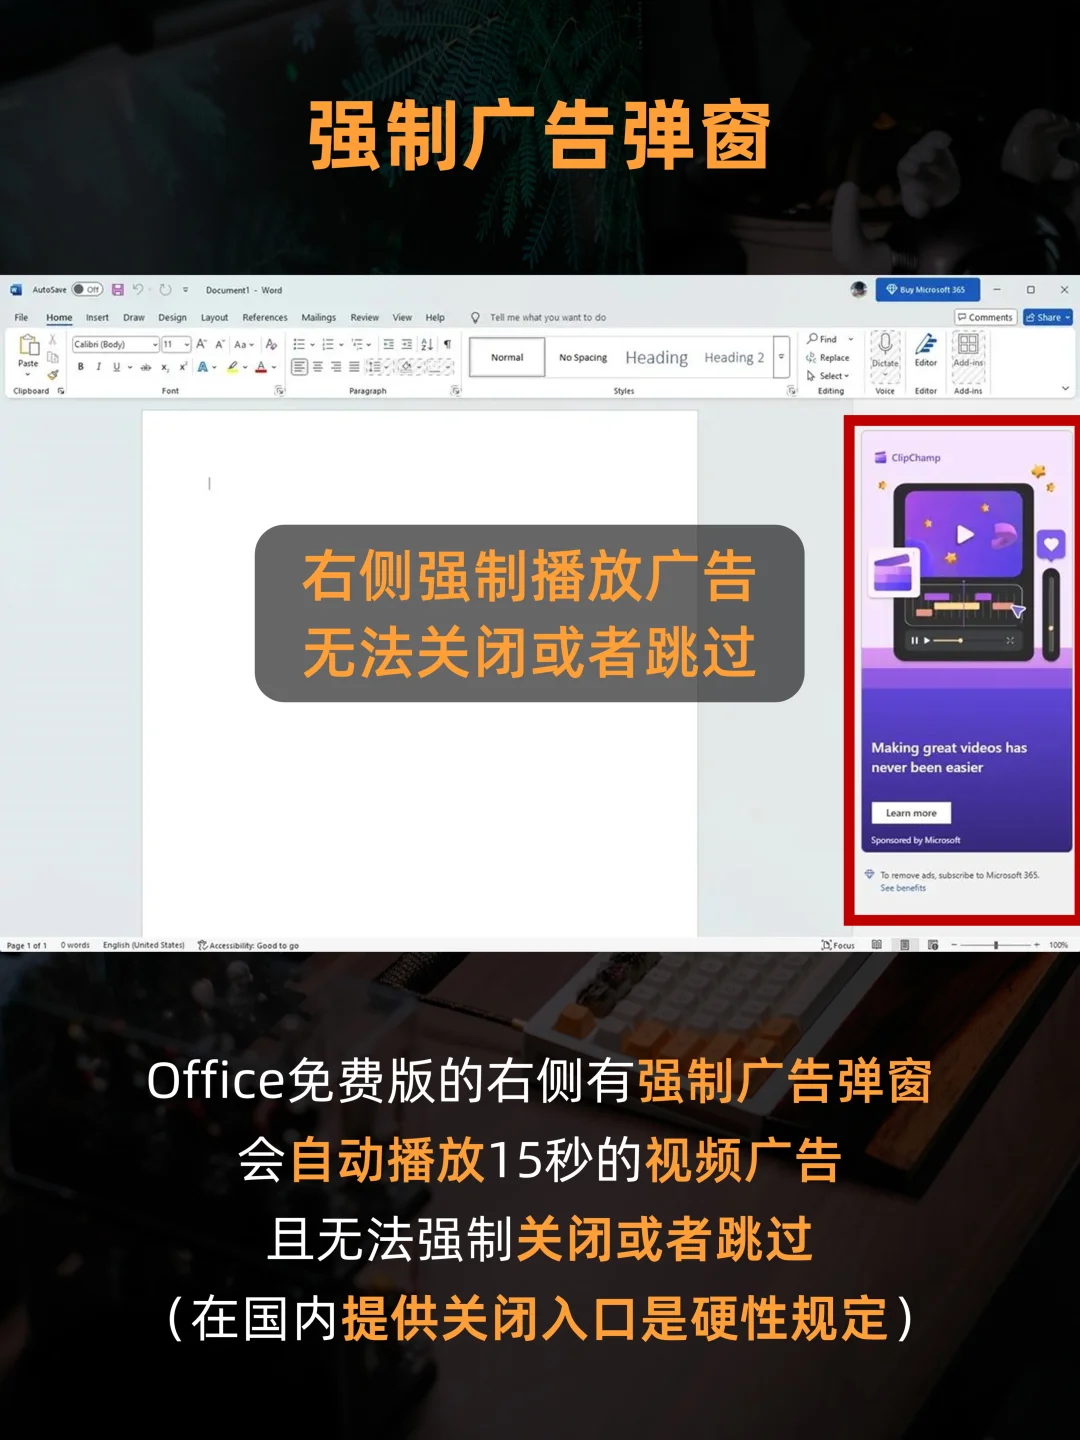Switch to the References tab
The width and height of the screenshot is (1080, 1440).
265,318
